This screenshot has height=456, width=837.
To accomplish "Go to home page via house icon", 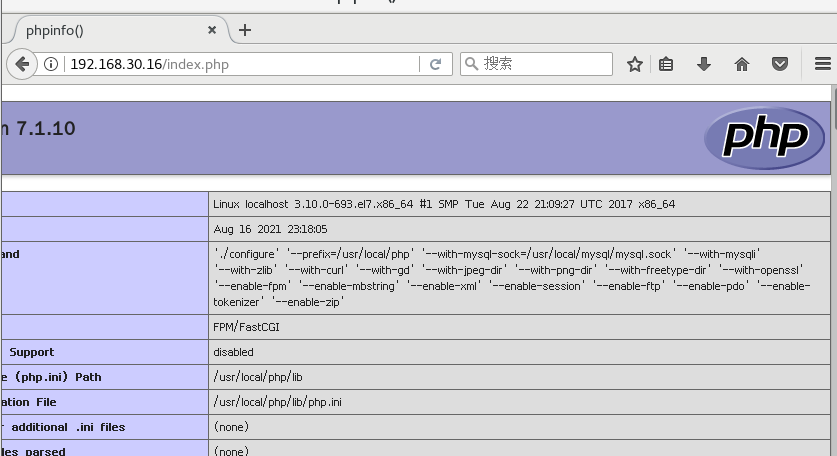I will coord(741,64).
